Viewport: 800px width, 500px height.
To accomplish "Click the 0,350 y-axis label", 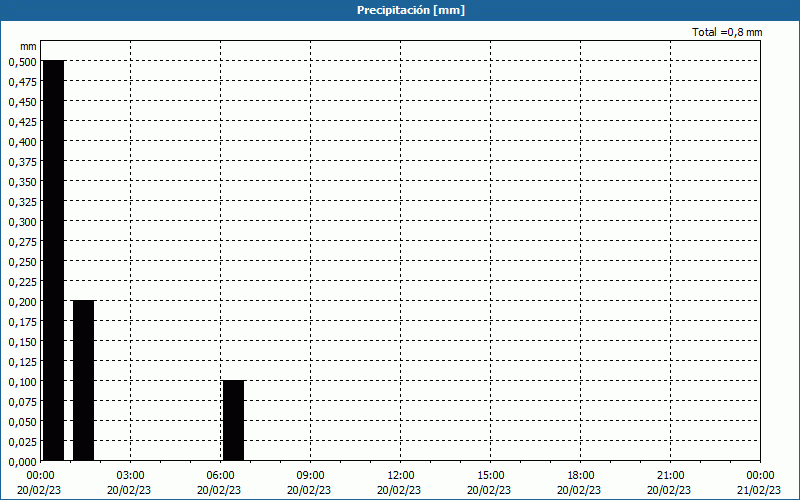I will tap(23, 182).
